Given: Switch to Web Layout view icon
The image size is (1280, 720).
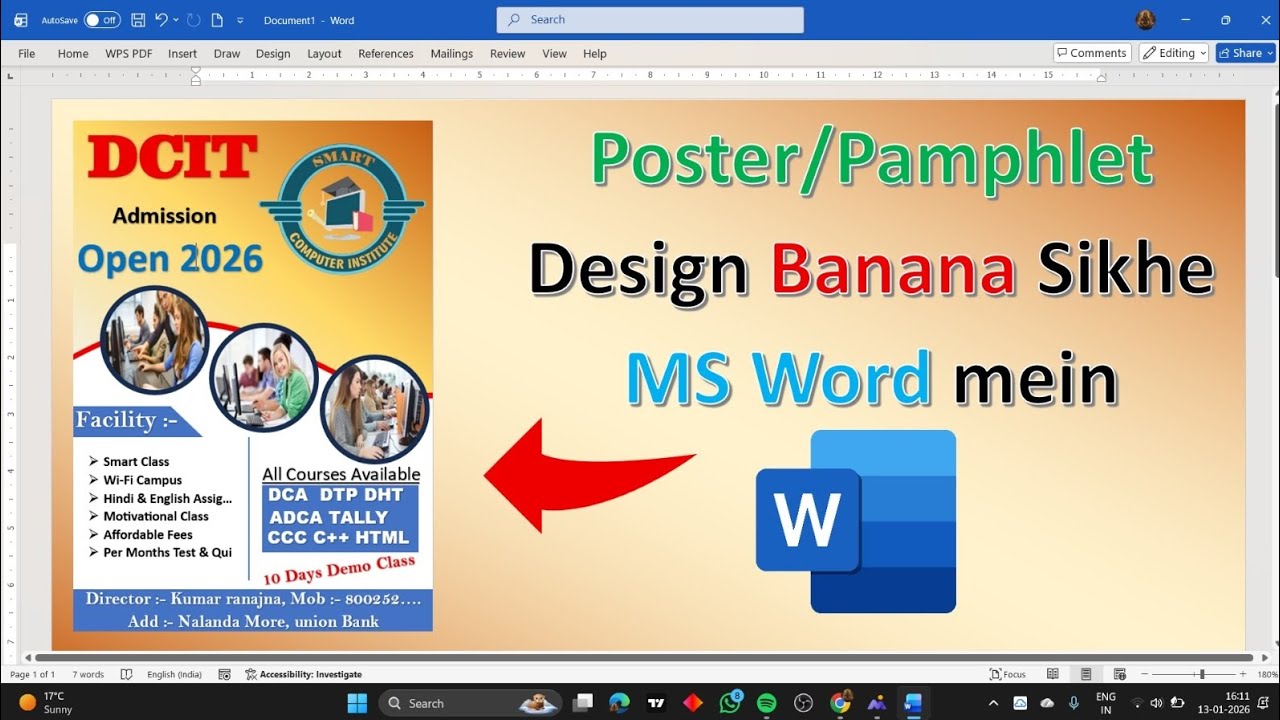Looking at the screenshot, I should [1120, 675].
